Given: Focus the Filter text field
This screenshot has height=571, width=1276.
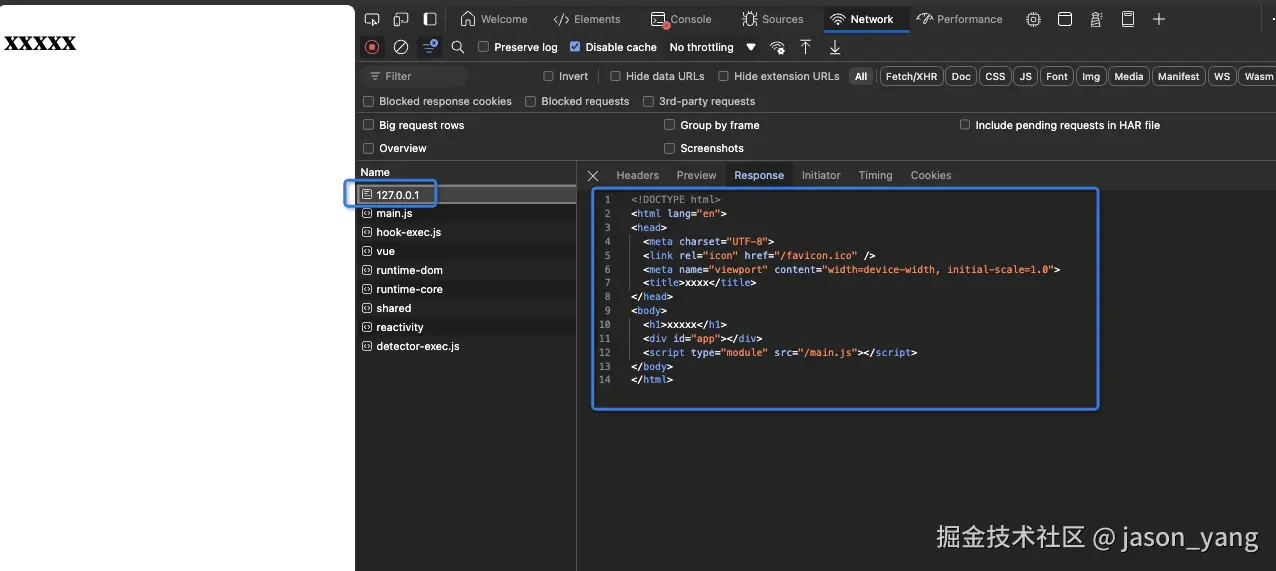Looking at the screenshot, I should (414, 76).
